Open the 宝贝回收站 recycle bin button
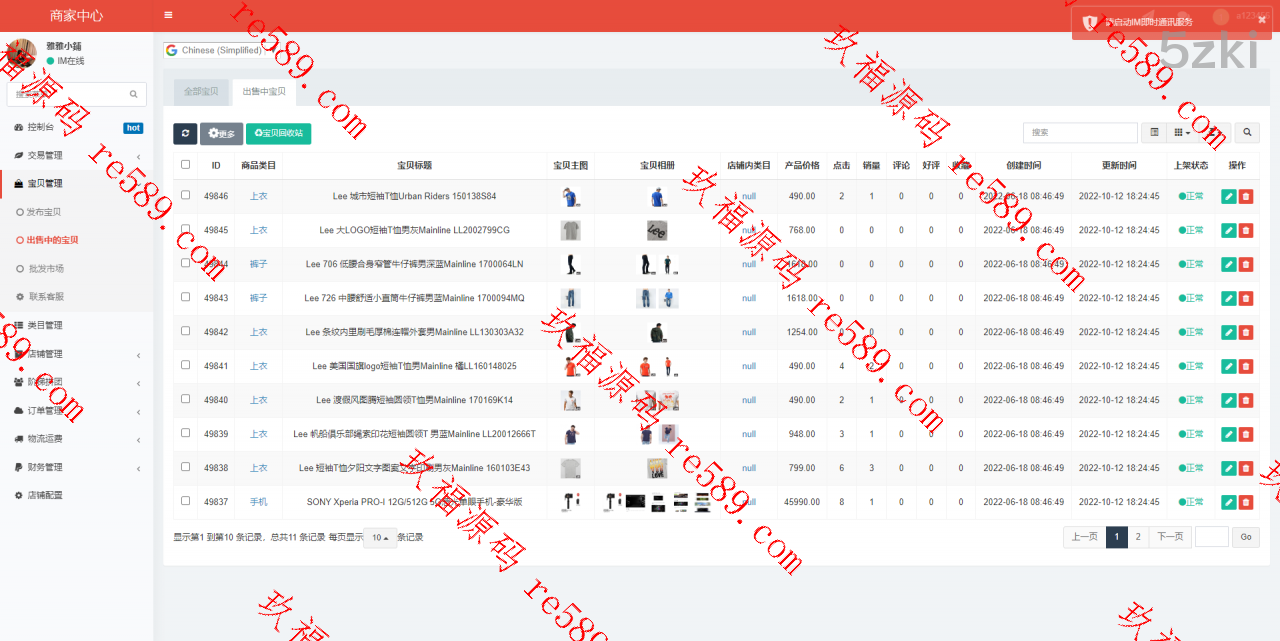 278,134
